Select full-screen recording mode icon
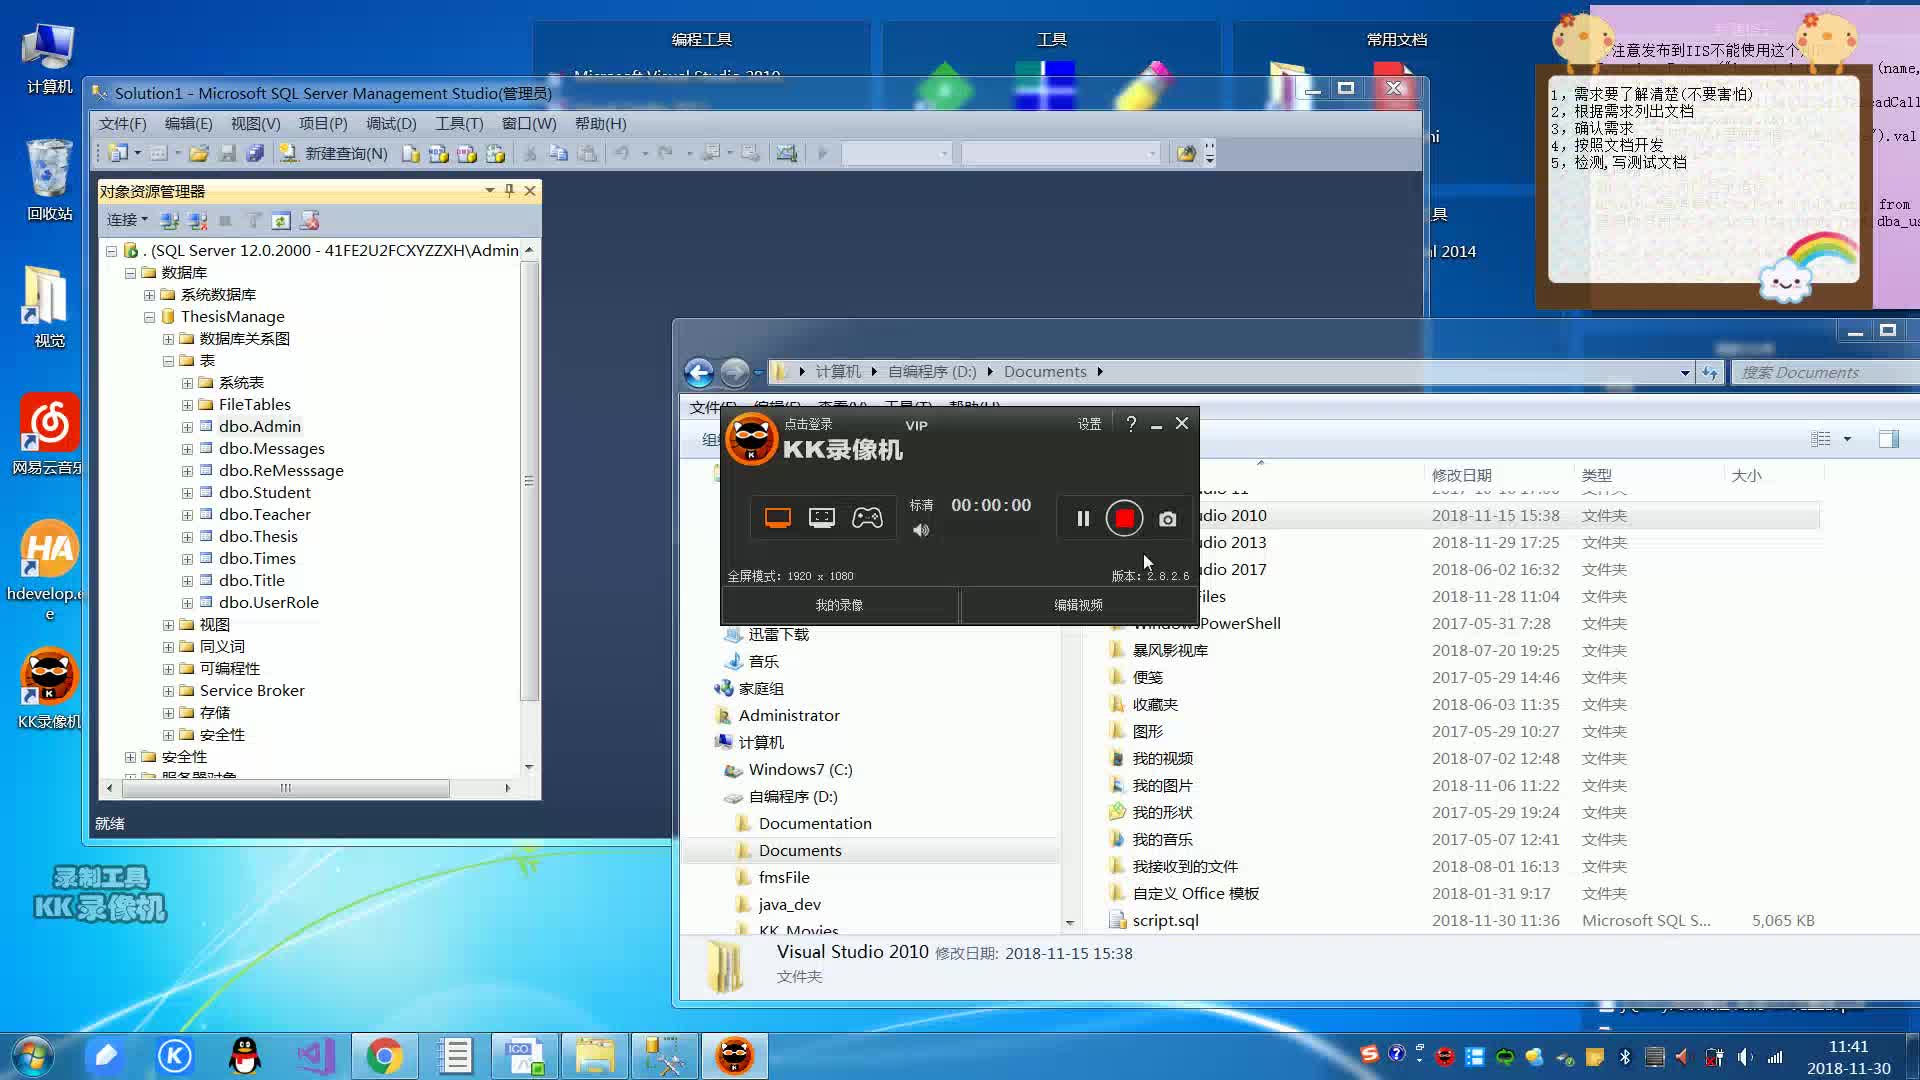The height and width of the screenshot is (1080, 1920). coord(777,517)
